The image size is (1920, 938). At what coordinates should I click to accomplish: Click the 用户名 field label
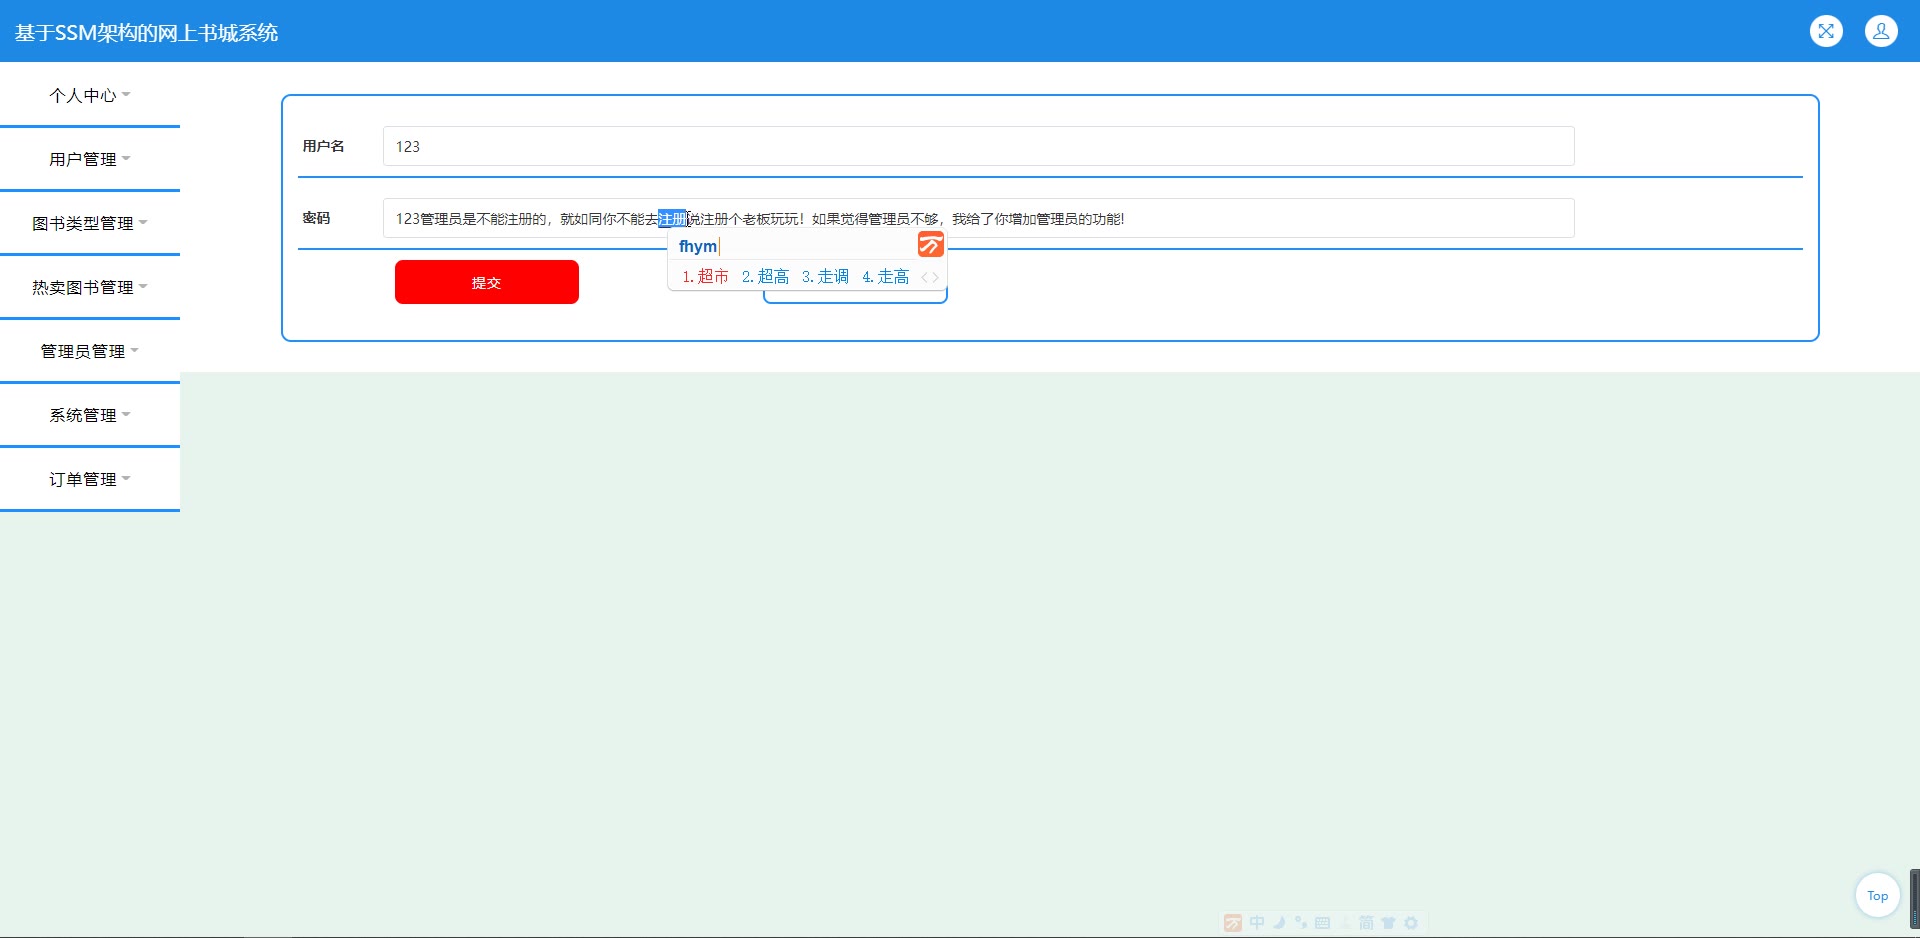pyautogui.click(x=324, y=146)
